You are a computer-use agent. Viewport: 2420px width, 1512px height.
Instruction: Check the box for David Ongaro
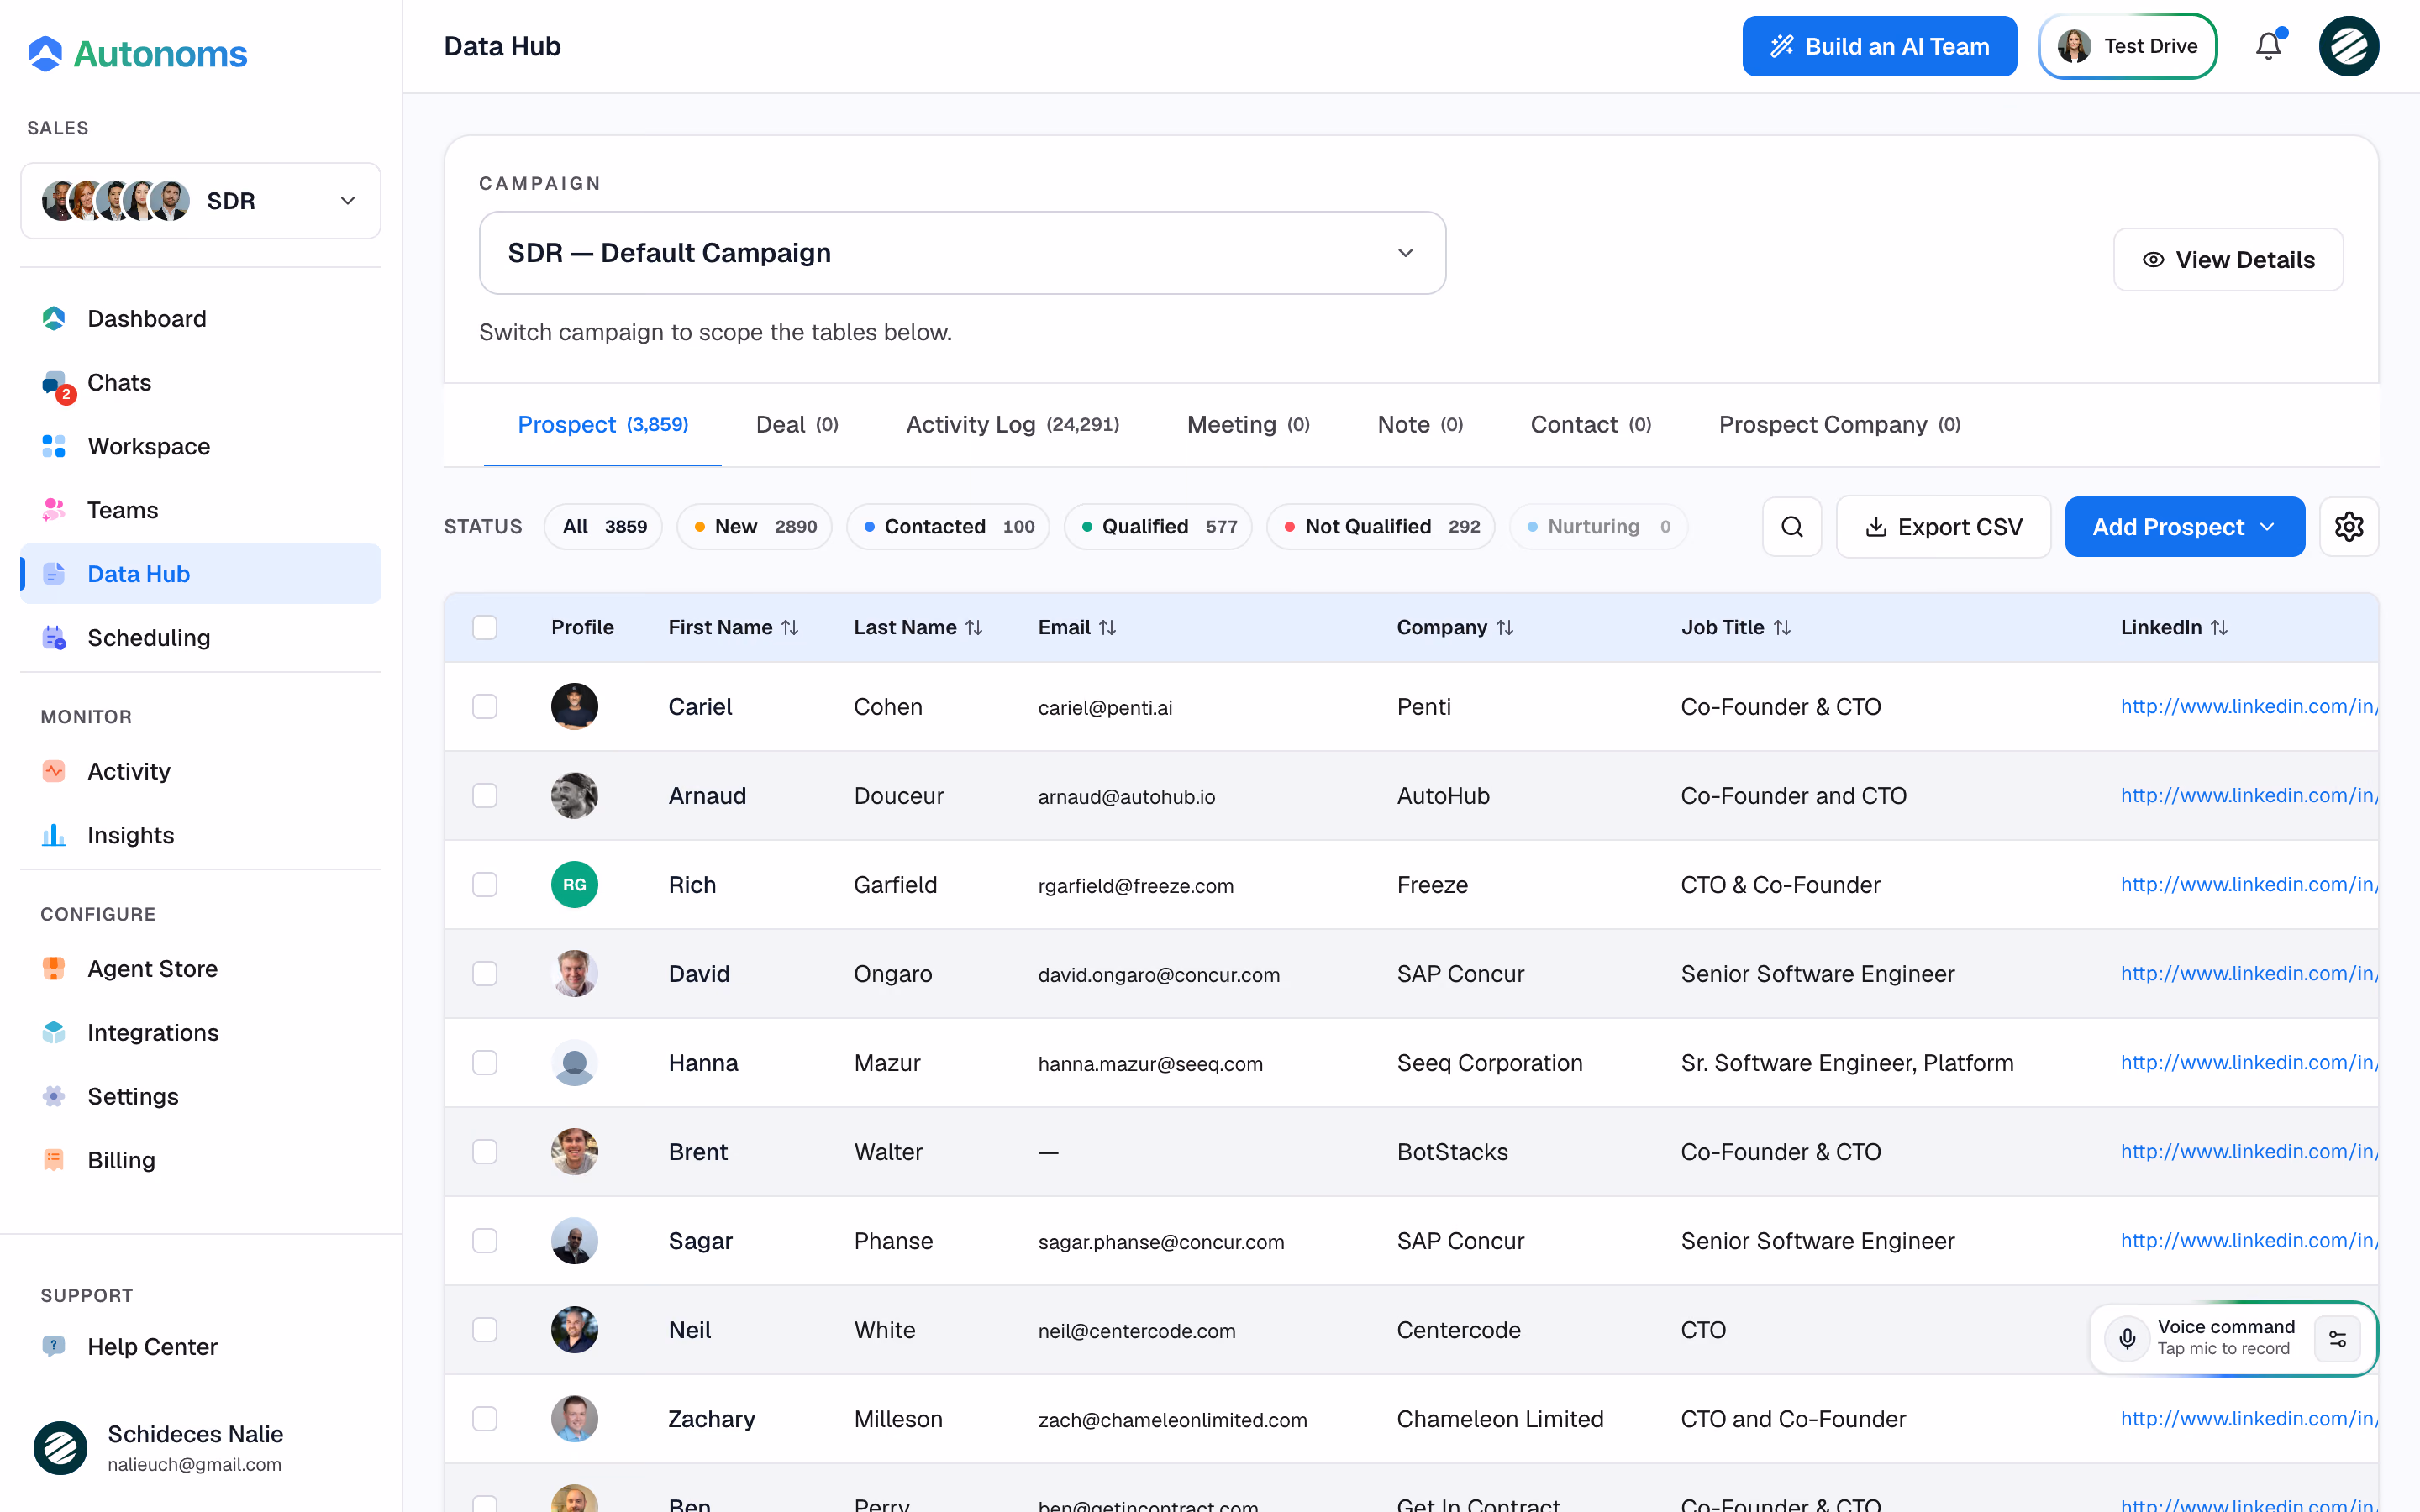coord(485,973)
